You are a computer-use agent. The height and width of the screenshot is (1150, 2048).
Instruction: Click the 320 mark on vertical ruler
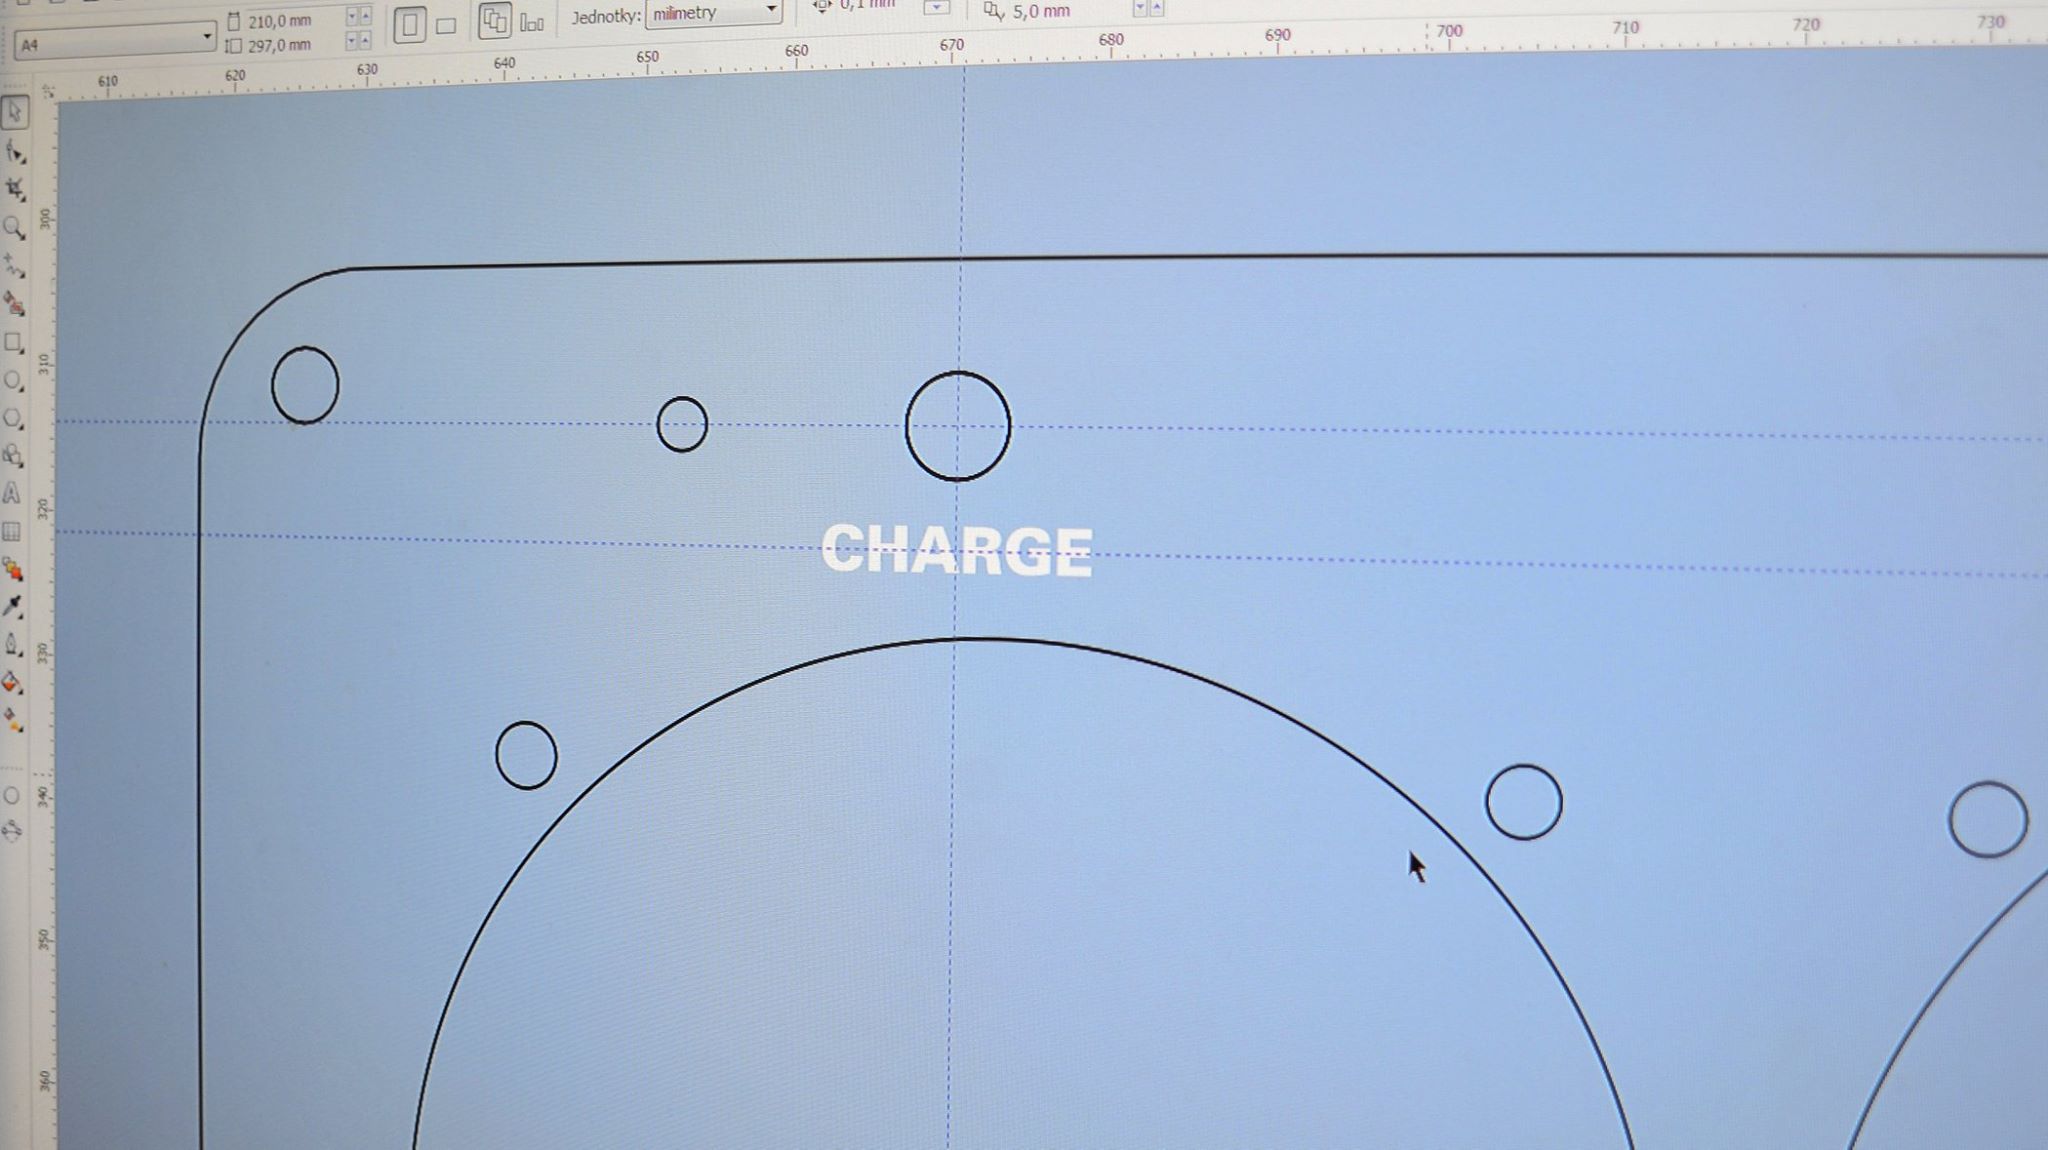[43, 508]
